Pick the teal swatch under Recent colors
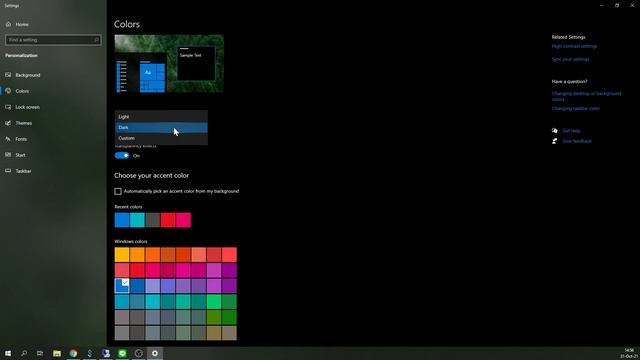The image size is (640, 360). 137,220
